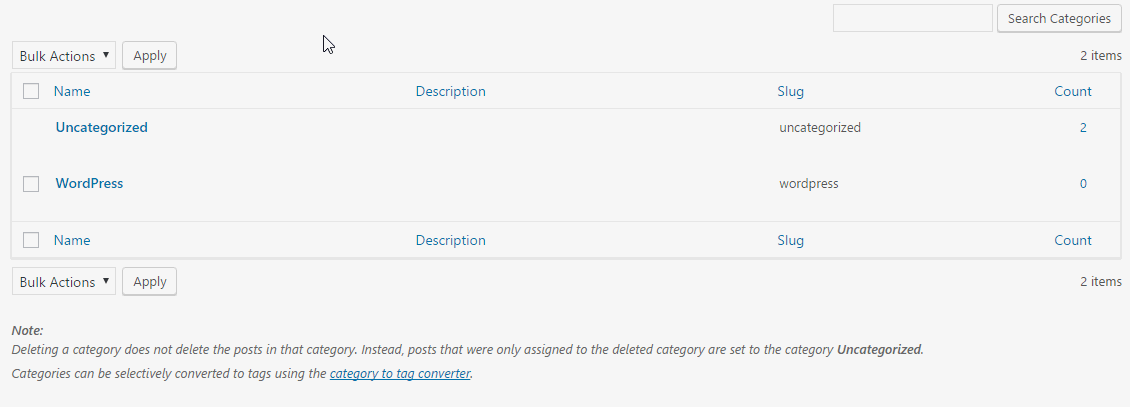Tick the select-all checkbox in table footer
The image size is (1130, 407).
tap(31, 240)
